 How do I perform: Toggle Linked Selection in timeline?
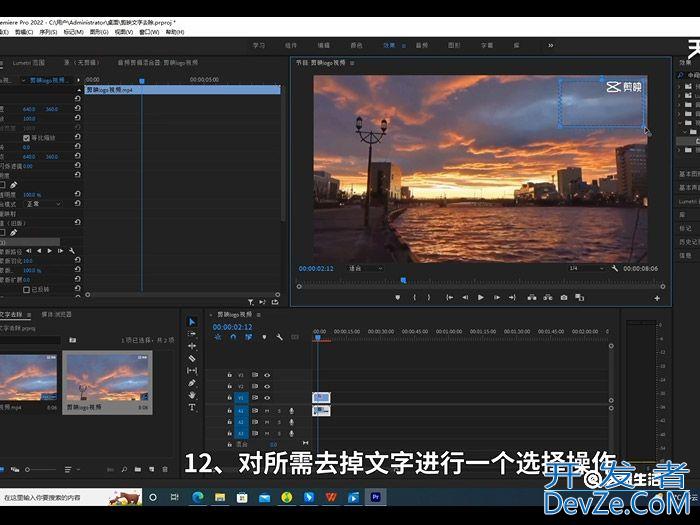(249, 337)
